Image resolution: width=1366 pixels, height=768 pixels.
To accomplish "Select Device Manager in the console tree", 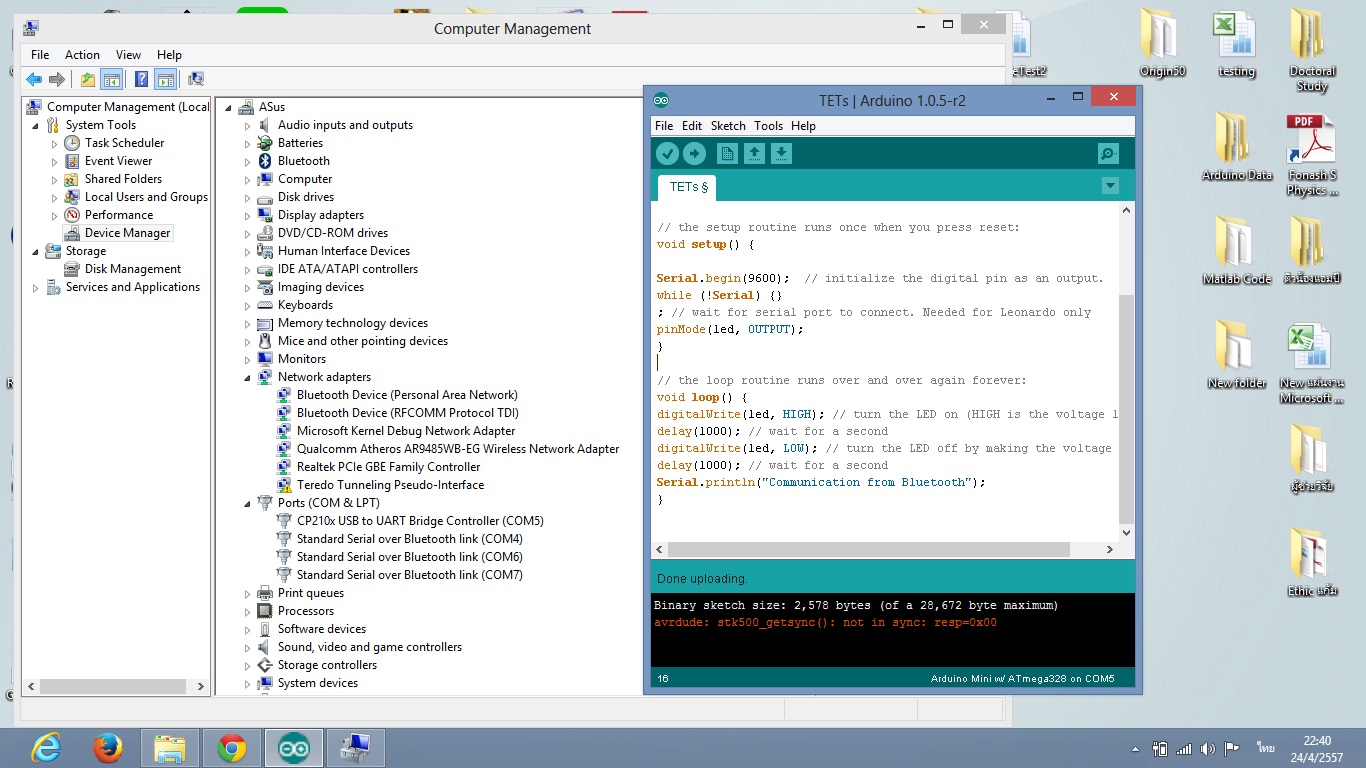I will coord(128,233).
